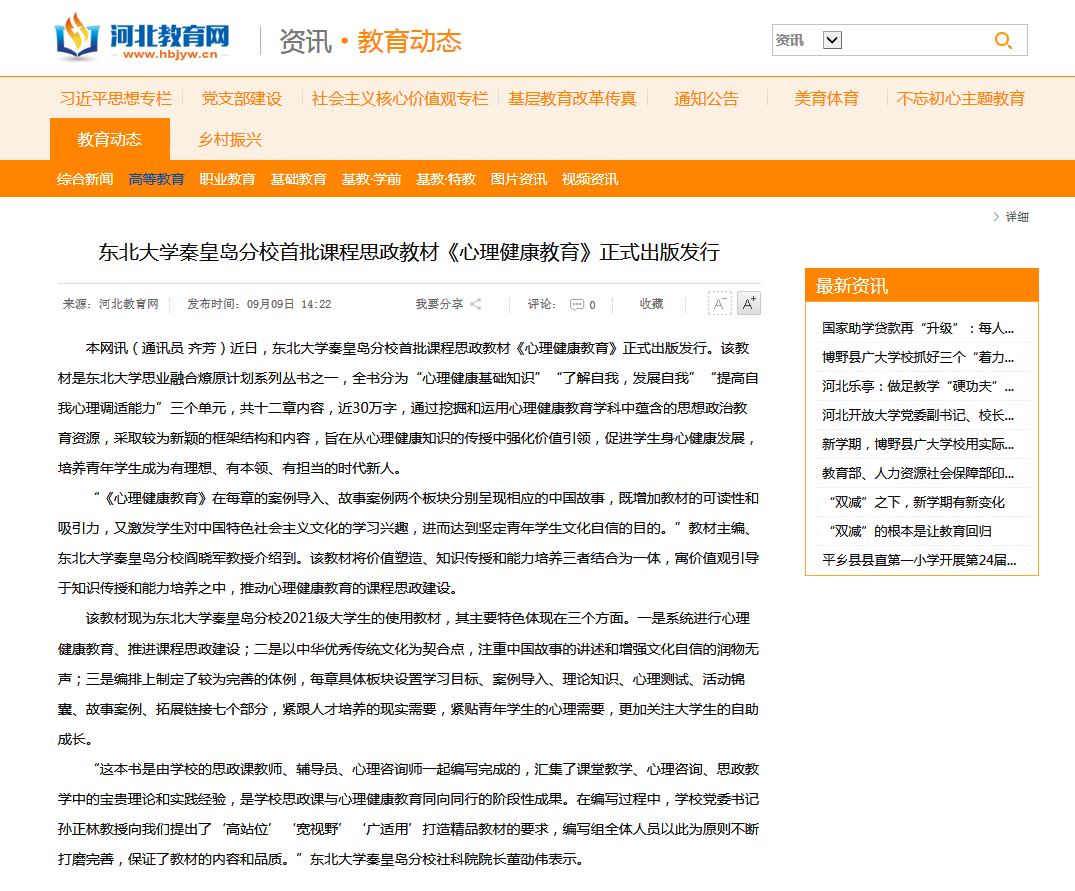Open news item 河北开放大学党委副书记、校长
The width and height of the screenshot is (1075, 891).
[x=918, y=415]
